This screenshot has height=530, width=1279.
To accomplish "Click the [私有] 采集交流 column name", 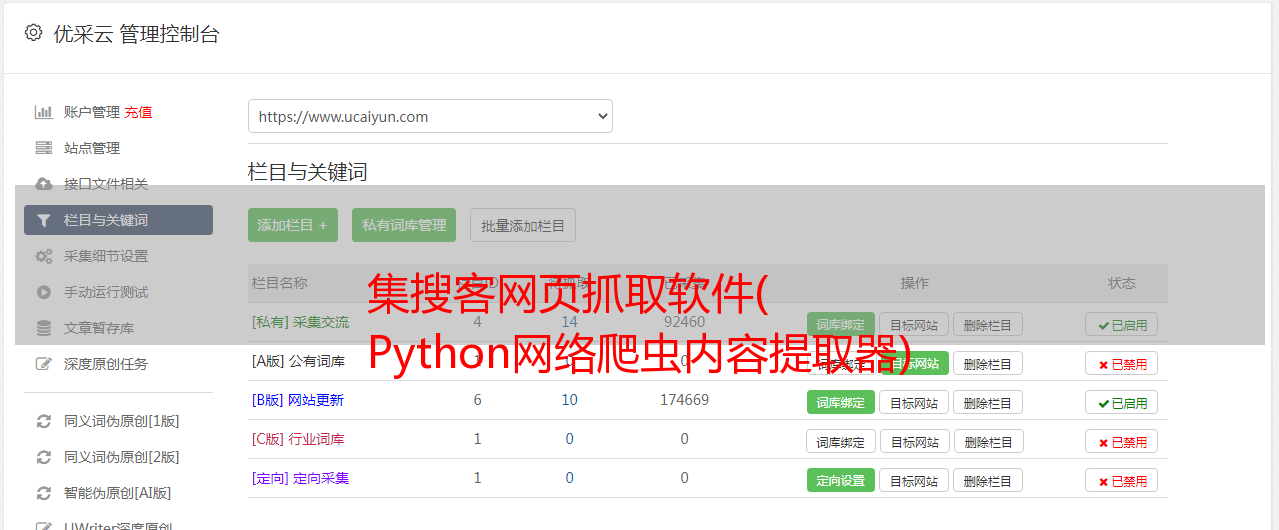I will coord(300,322).
